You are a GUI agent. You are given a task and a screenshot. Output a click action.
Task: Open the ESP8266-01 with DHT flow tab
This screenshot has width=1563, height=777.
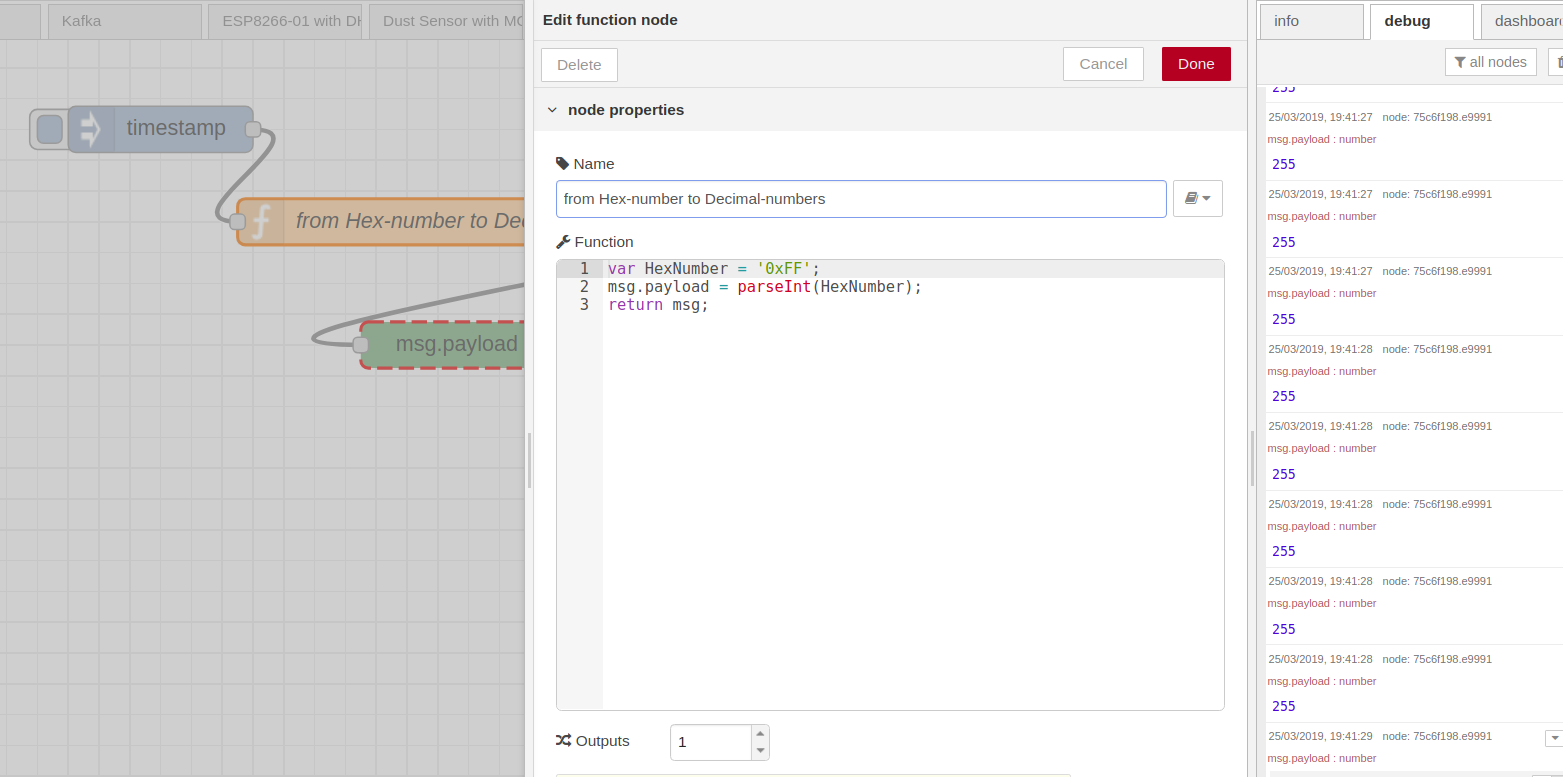[x=285, y=20]
